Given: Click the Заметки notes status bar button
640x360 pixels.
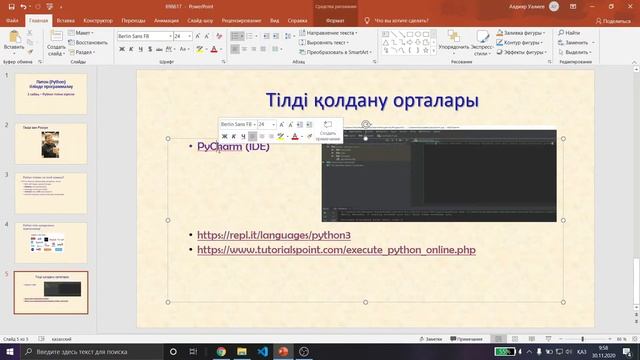Looking at the screenshot, I should coord(431,339).
